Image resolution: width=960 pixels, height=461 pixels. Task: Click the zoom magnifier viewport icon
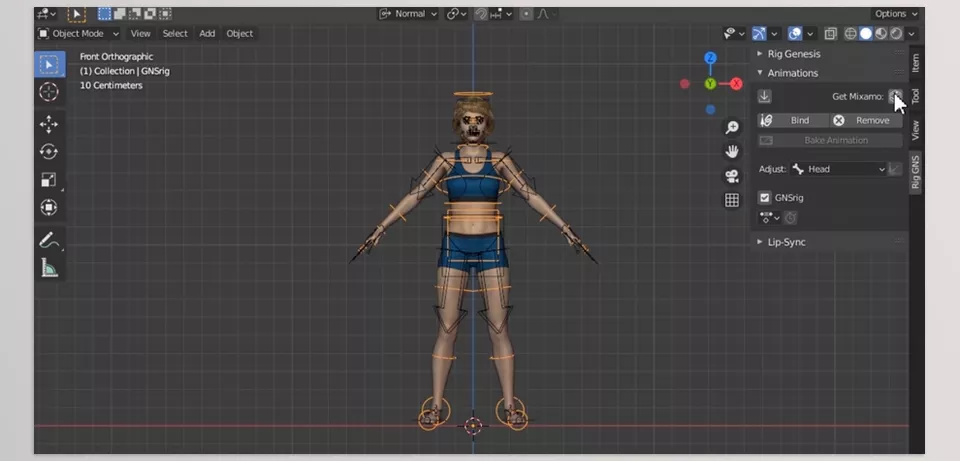point(732,128)
